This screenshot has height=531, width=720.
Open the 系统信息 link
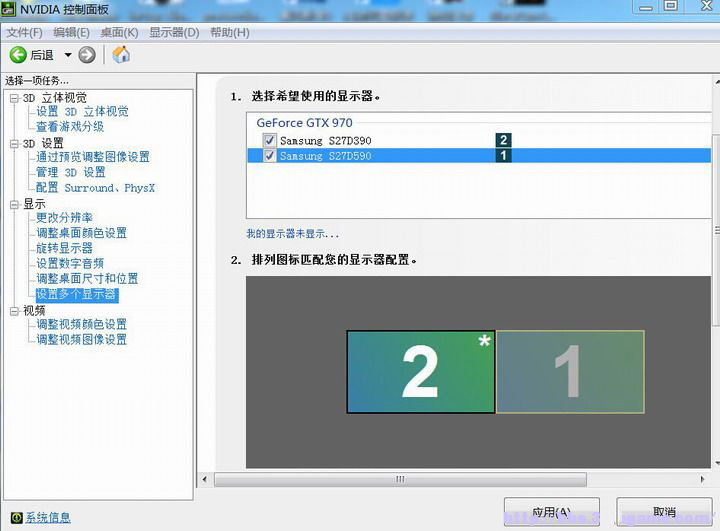[x=48, y=518]
